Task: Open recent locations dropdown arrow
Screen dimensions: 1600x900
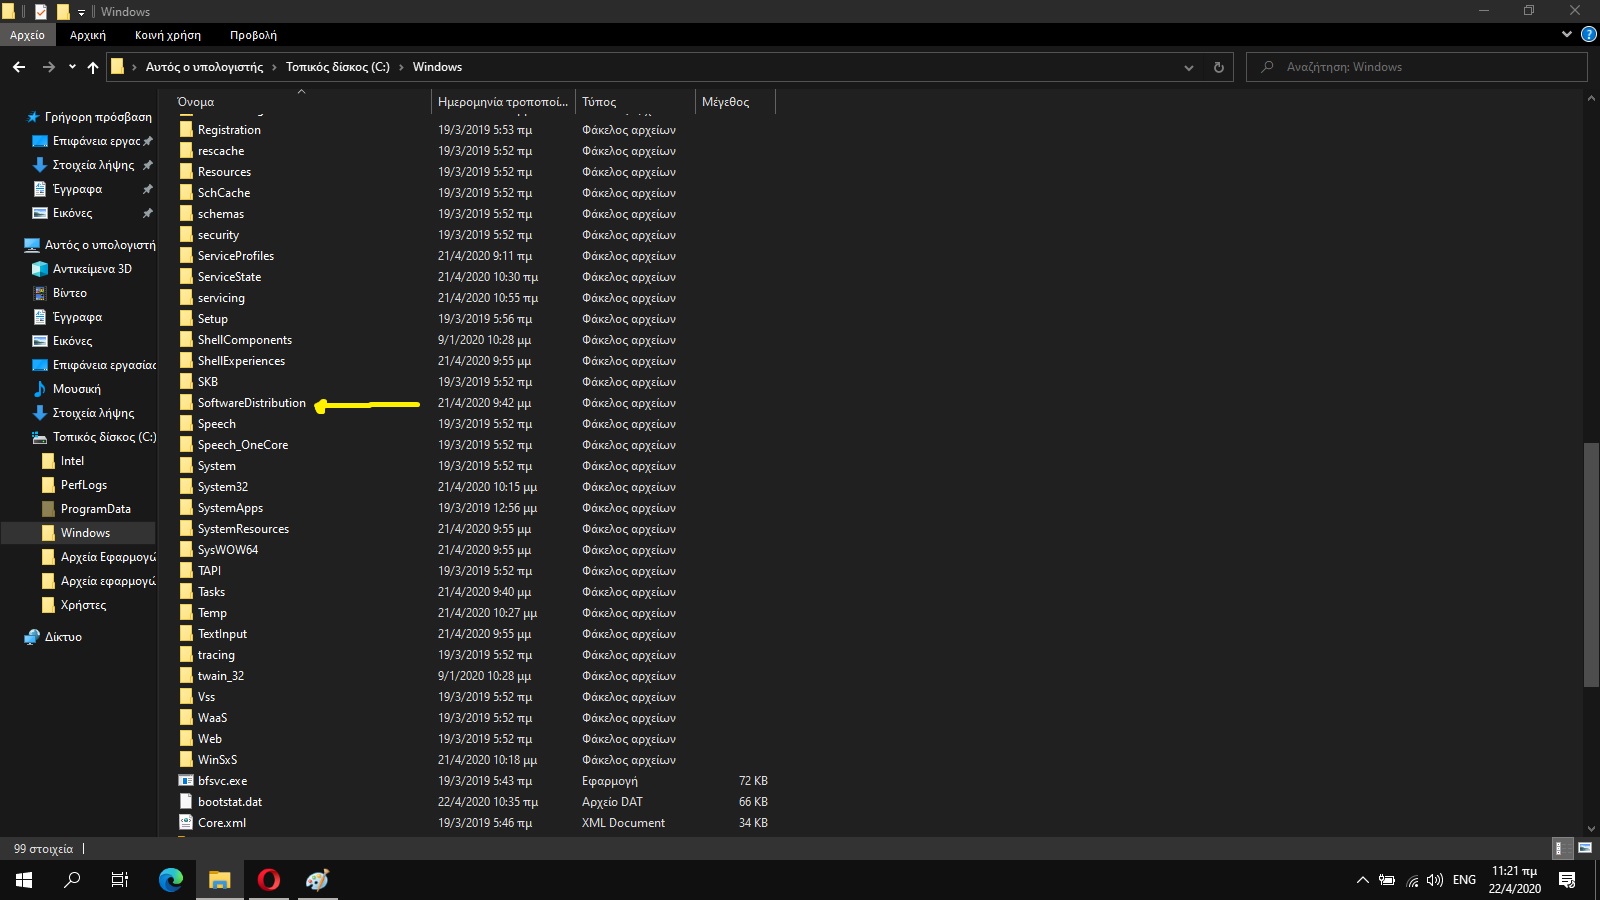Action: 72,67
